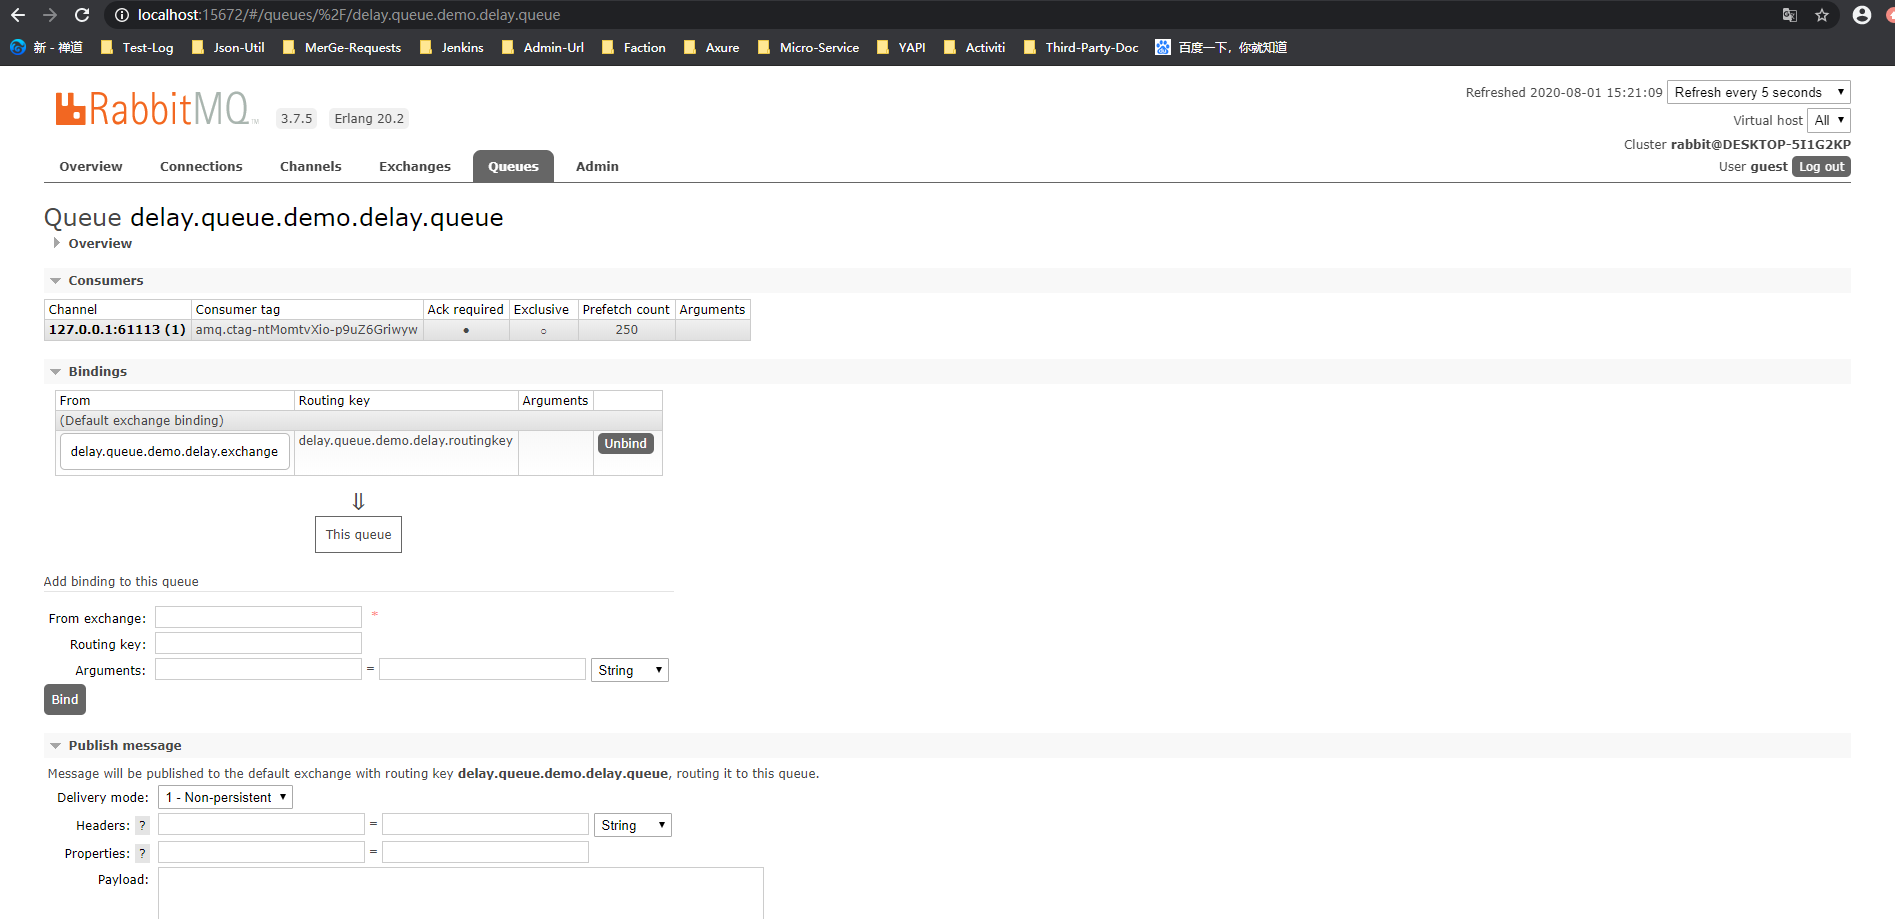
Task: Switch to the Connections tab
Action: [x=201, y=167]
